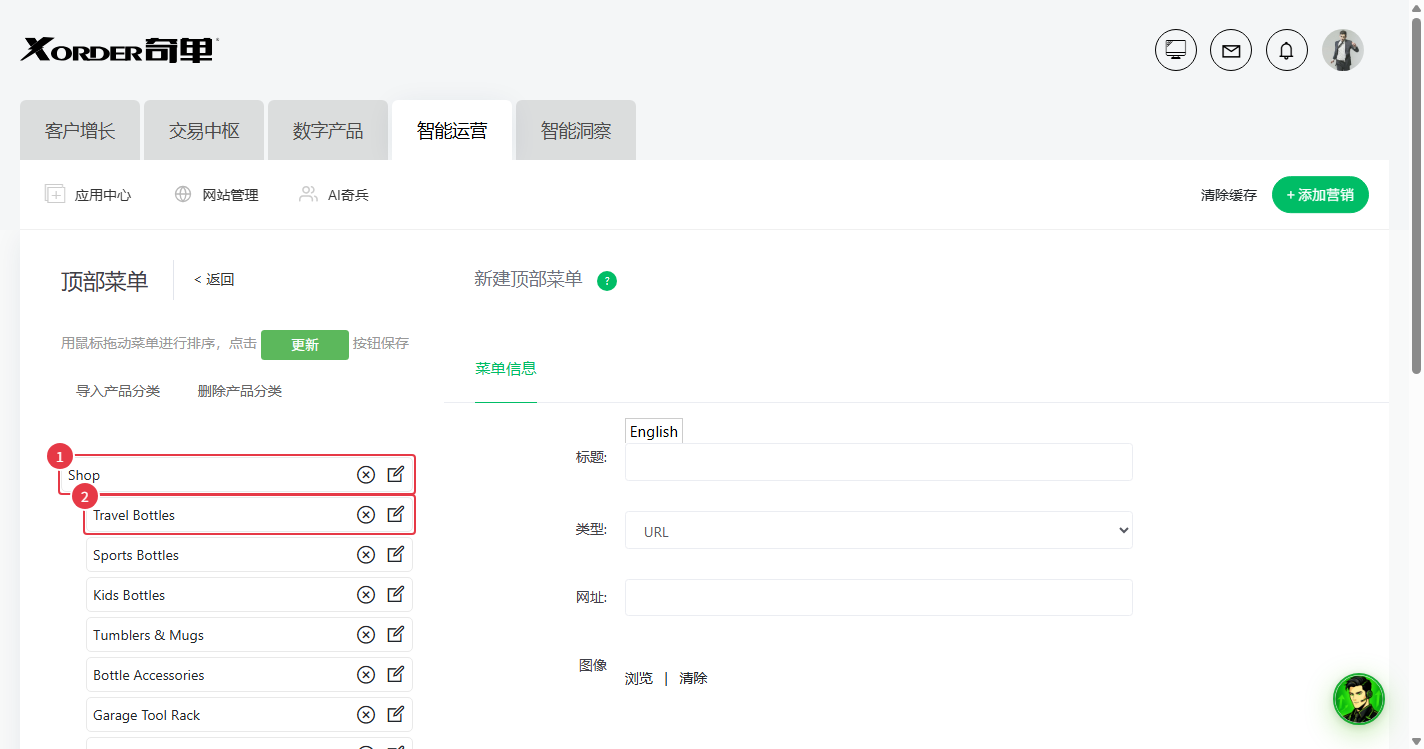Open 应用中心 app center
This screenshot has width=1424, height=749.
(88, 195)
